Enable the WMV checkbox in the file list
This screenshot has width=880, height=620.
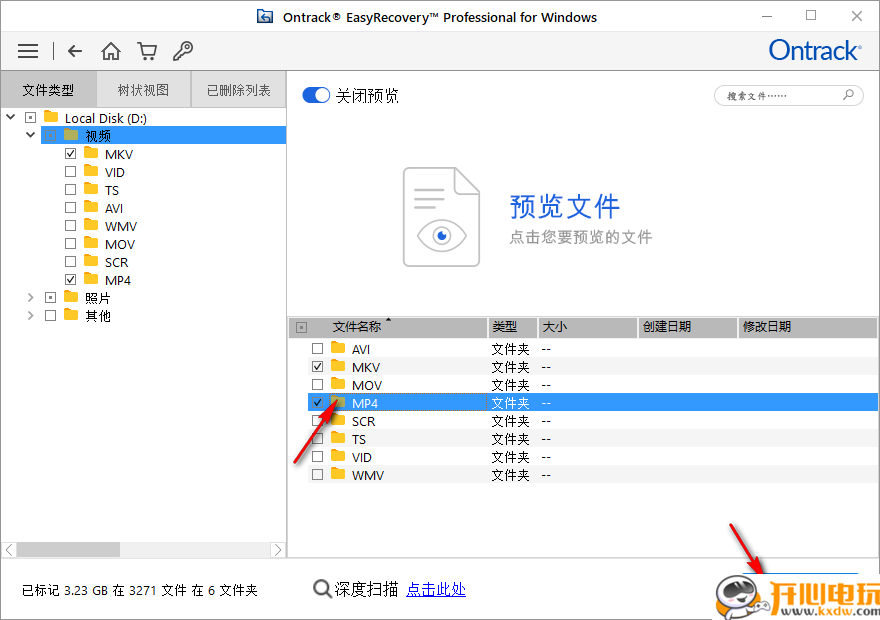[x=317, y=474]
